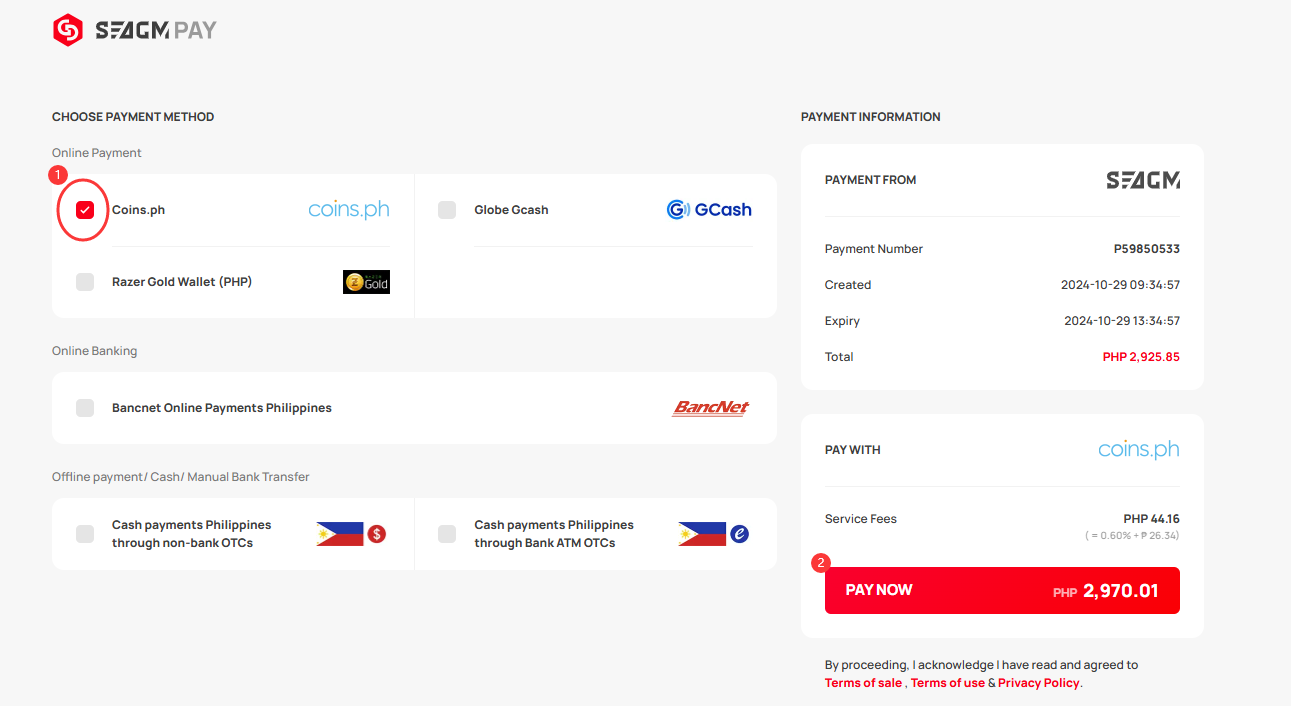Click the Razer Gold logo icon
Screen dimensions: 1291x706
coord(366,282)
